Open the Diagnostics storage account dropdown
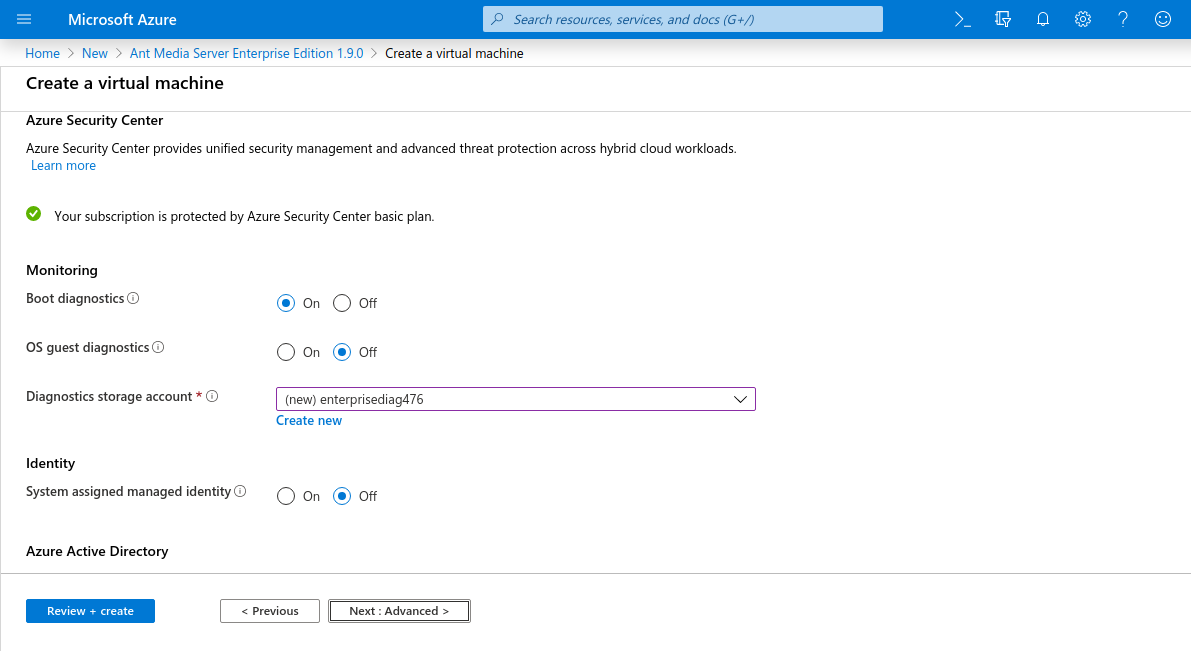 tap(516, 399)
